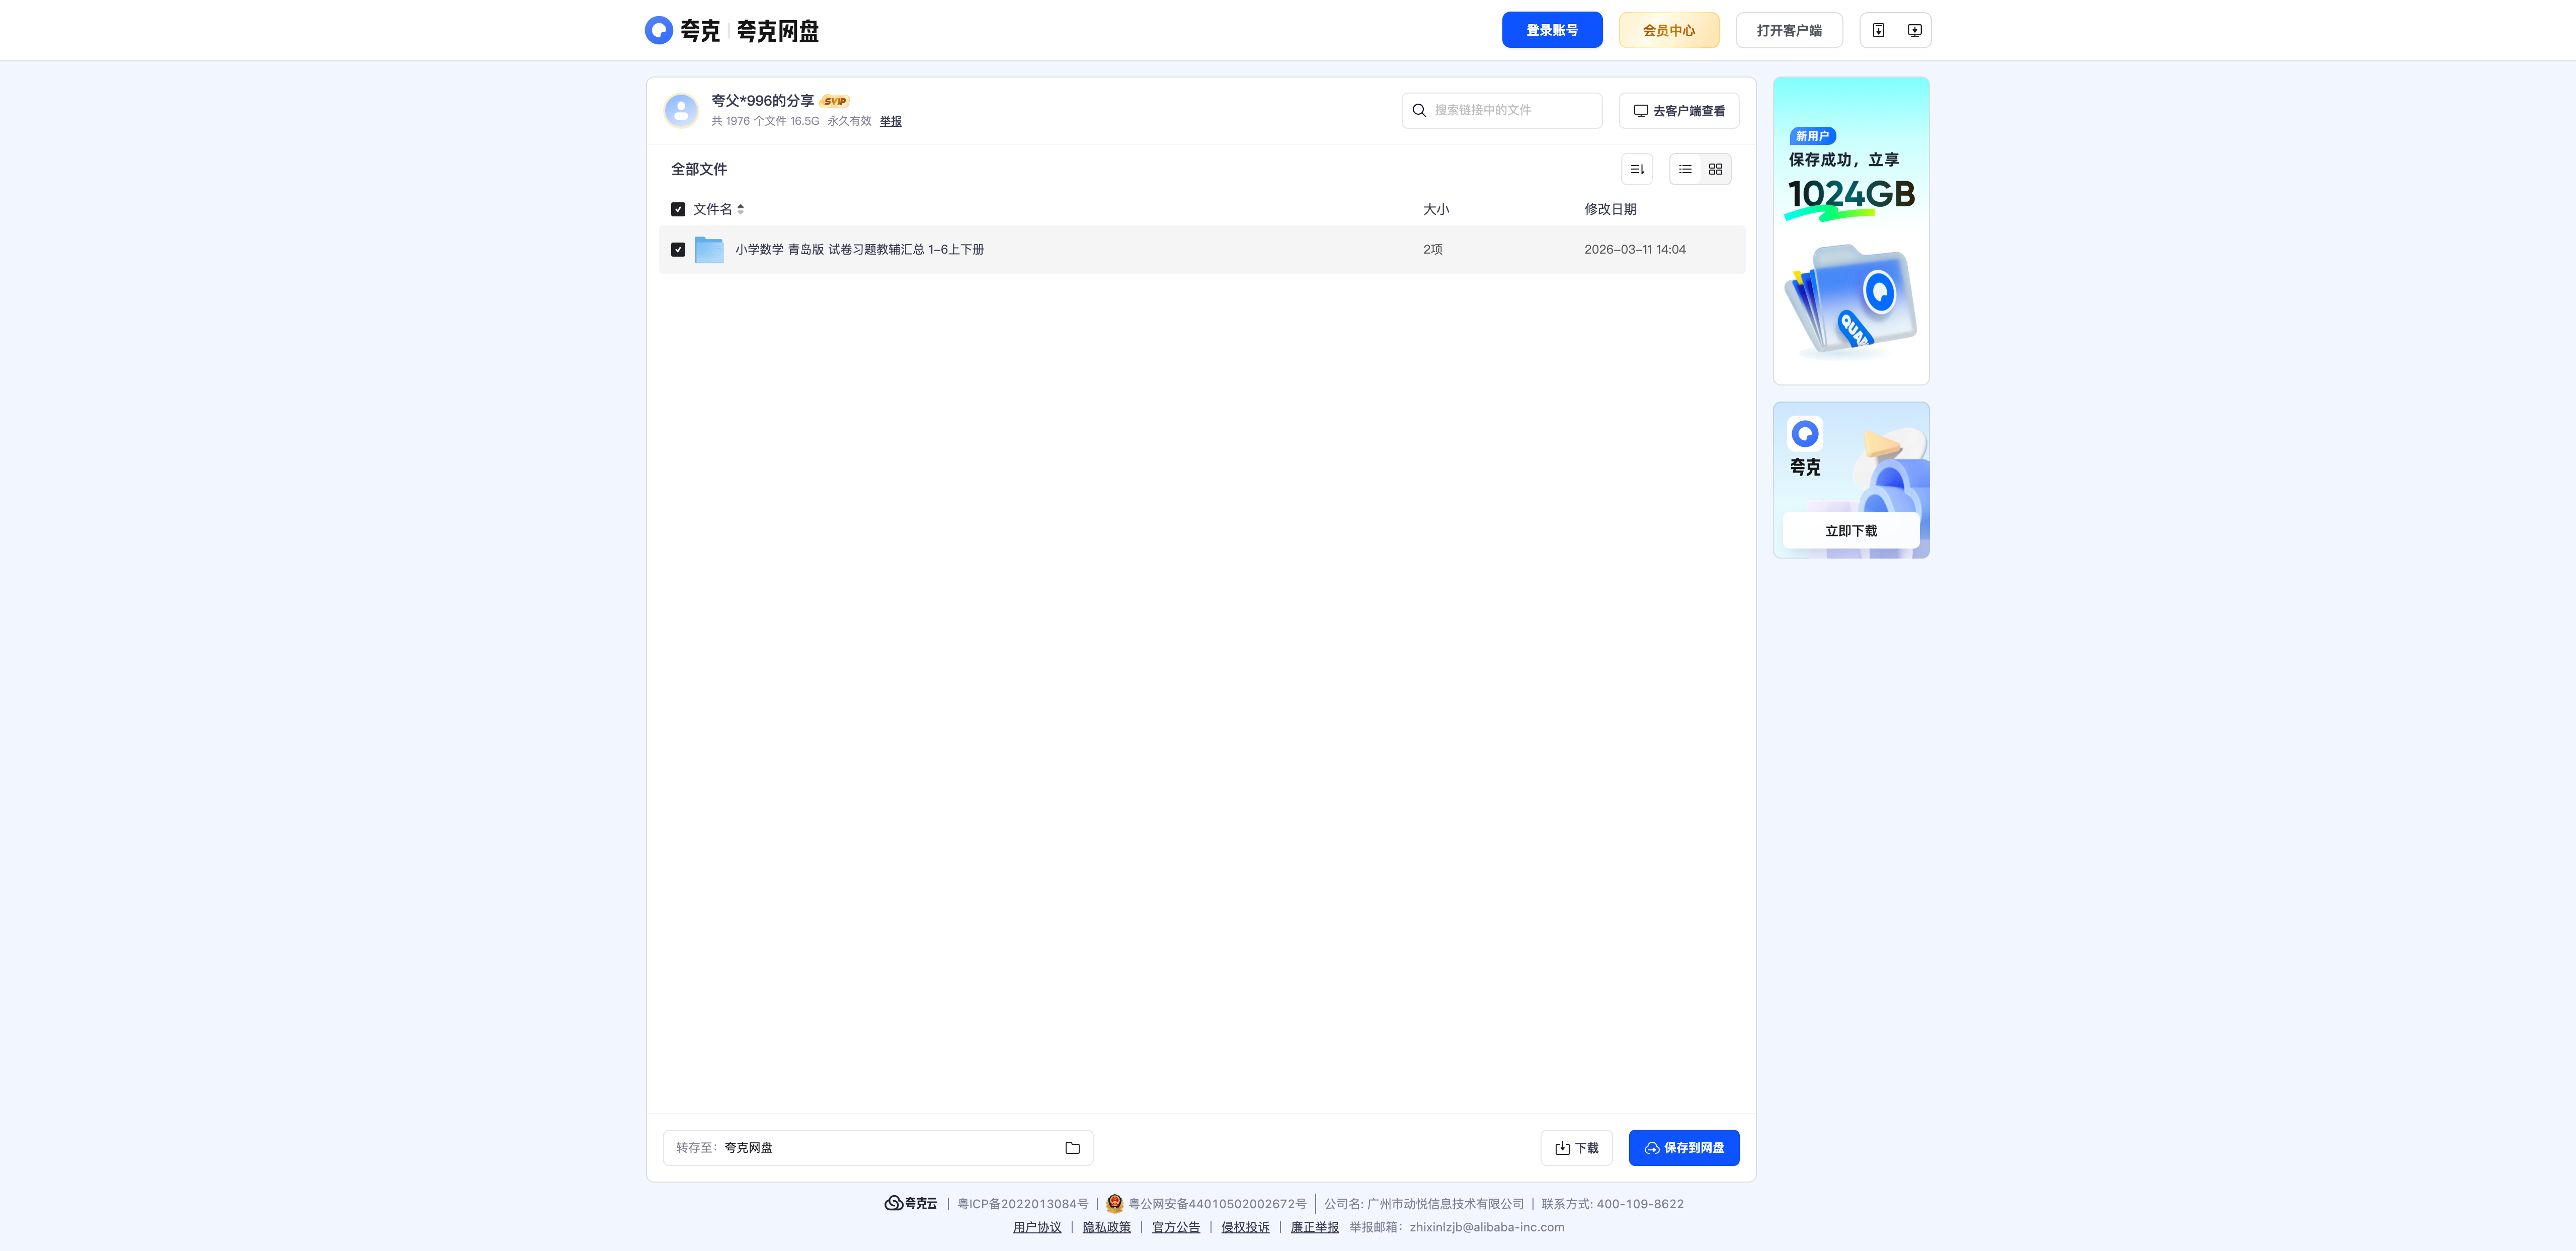Open the desktop client download icon

(x=1913, y=30)
